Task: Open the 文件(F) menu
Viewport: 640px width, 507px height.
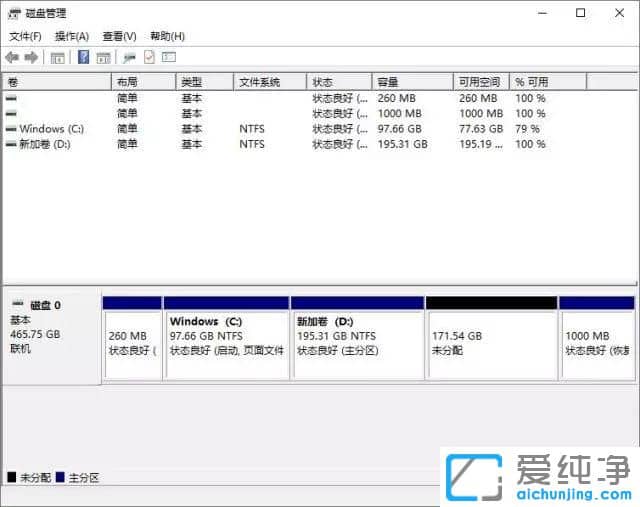Action: (25, 36)
